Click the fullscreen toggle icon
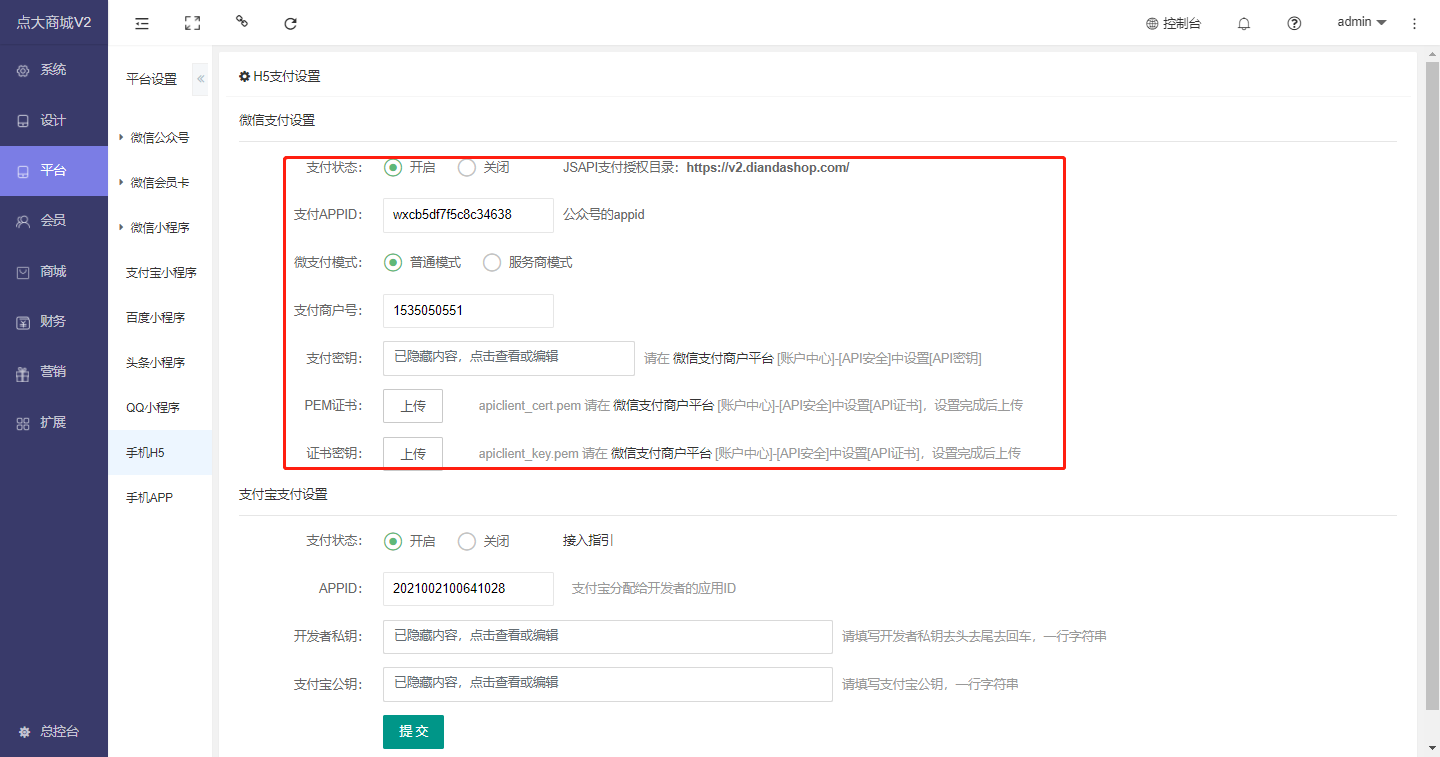1440x757 pixels. (x=193, y=23)
